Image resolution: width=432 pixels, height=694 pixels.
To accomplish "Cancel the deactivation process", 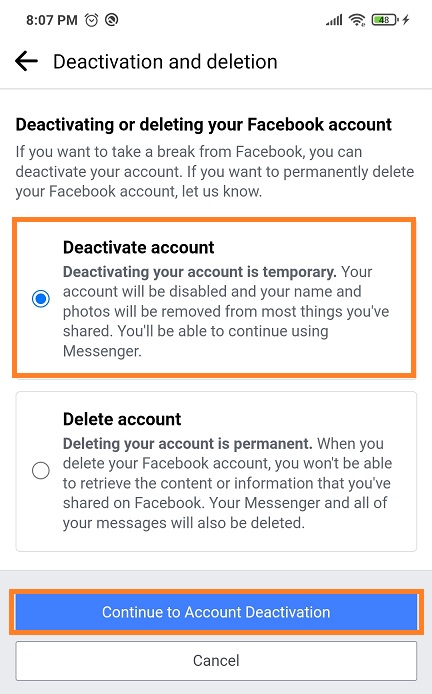I will click(216, 660).
